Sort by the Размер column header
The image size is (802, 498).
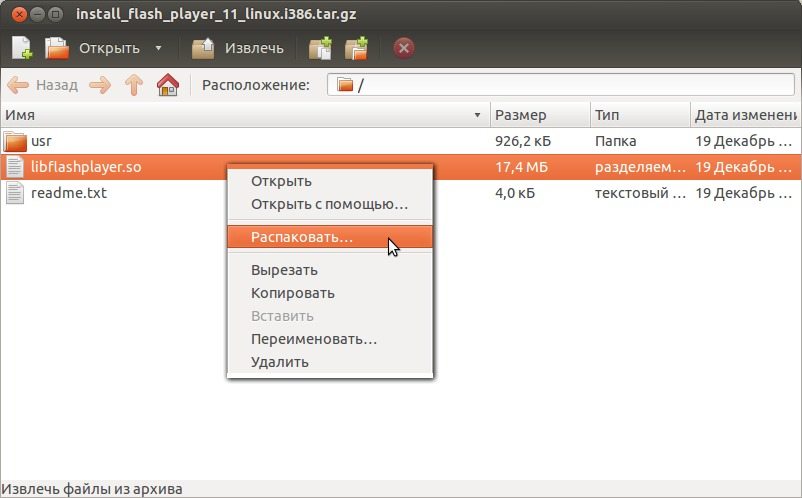540,115
